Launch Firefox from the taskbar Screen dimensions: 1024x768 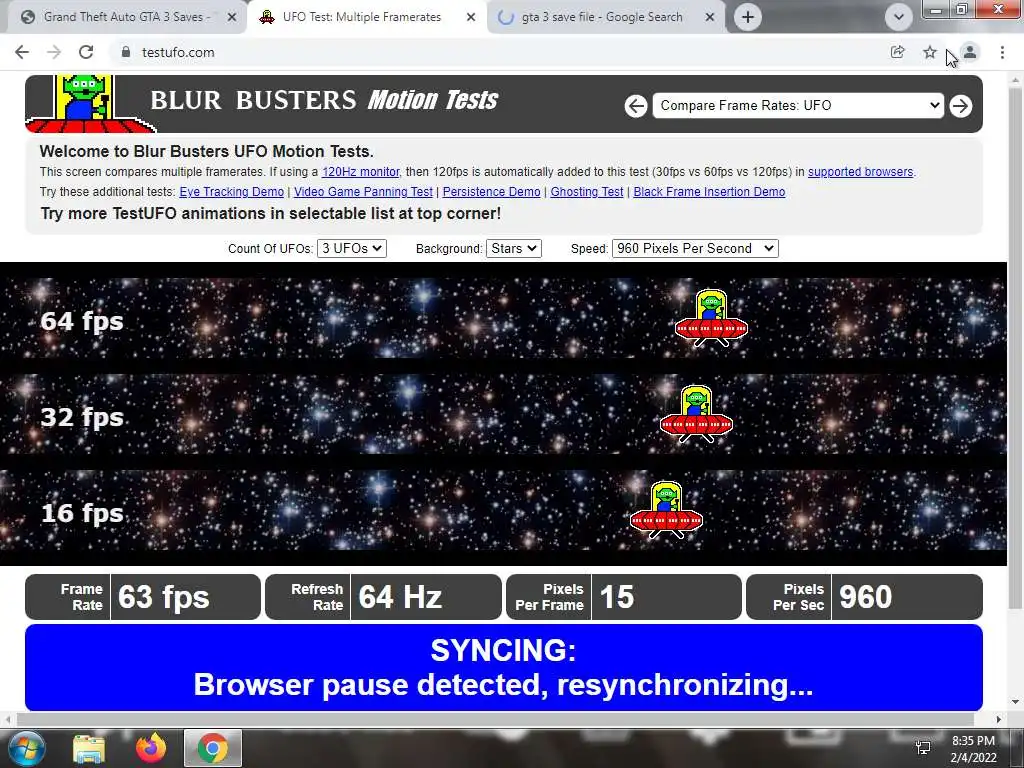151,748
